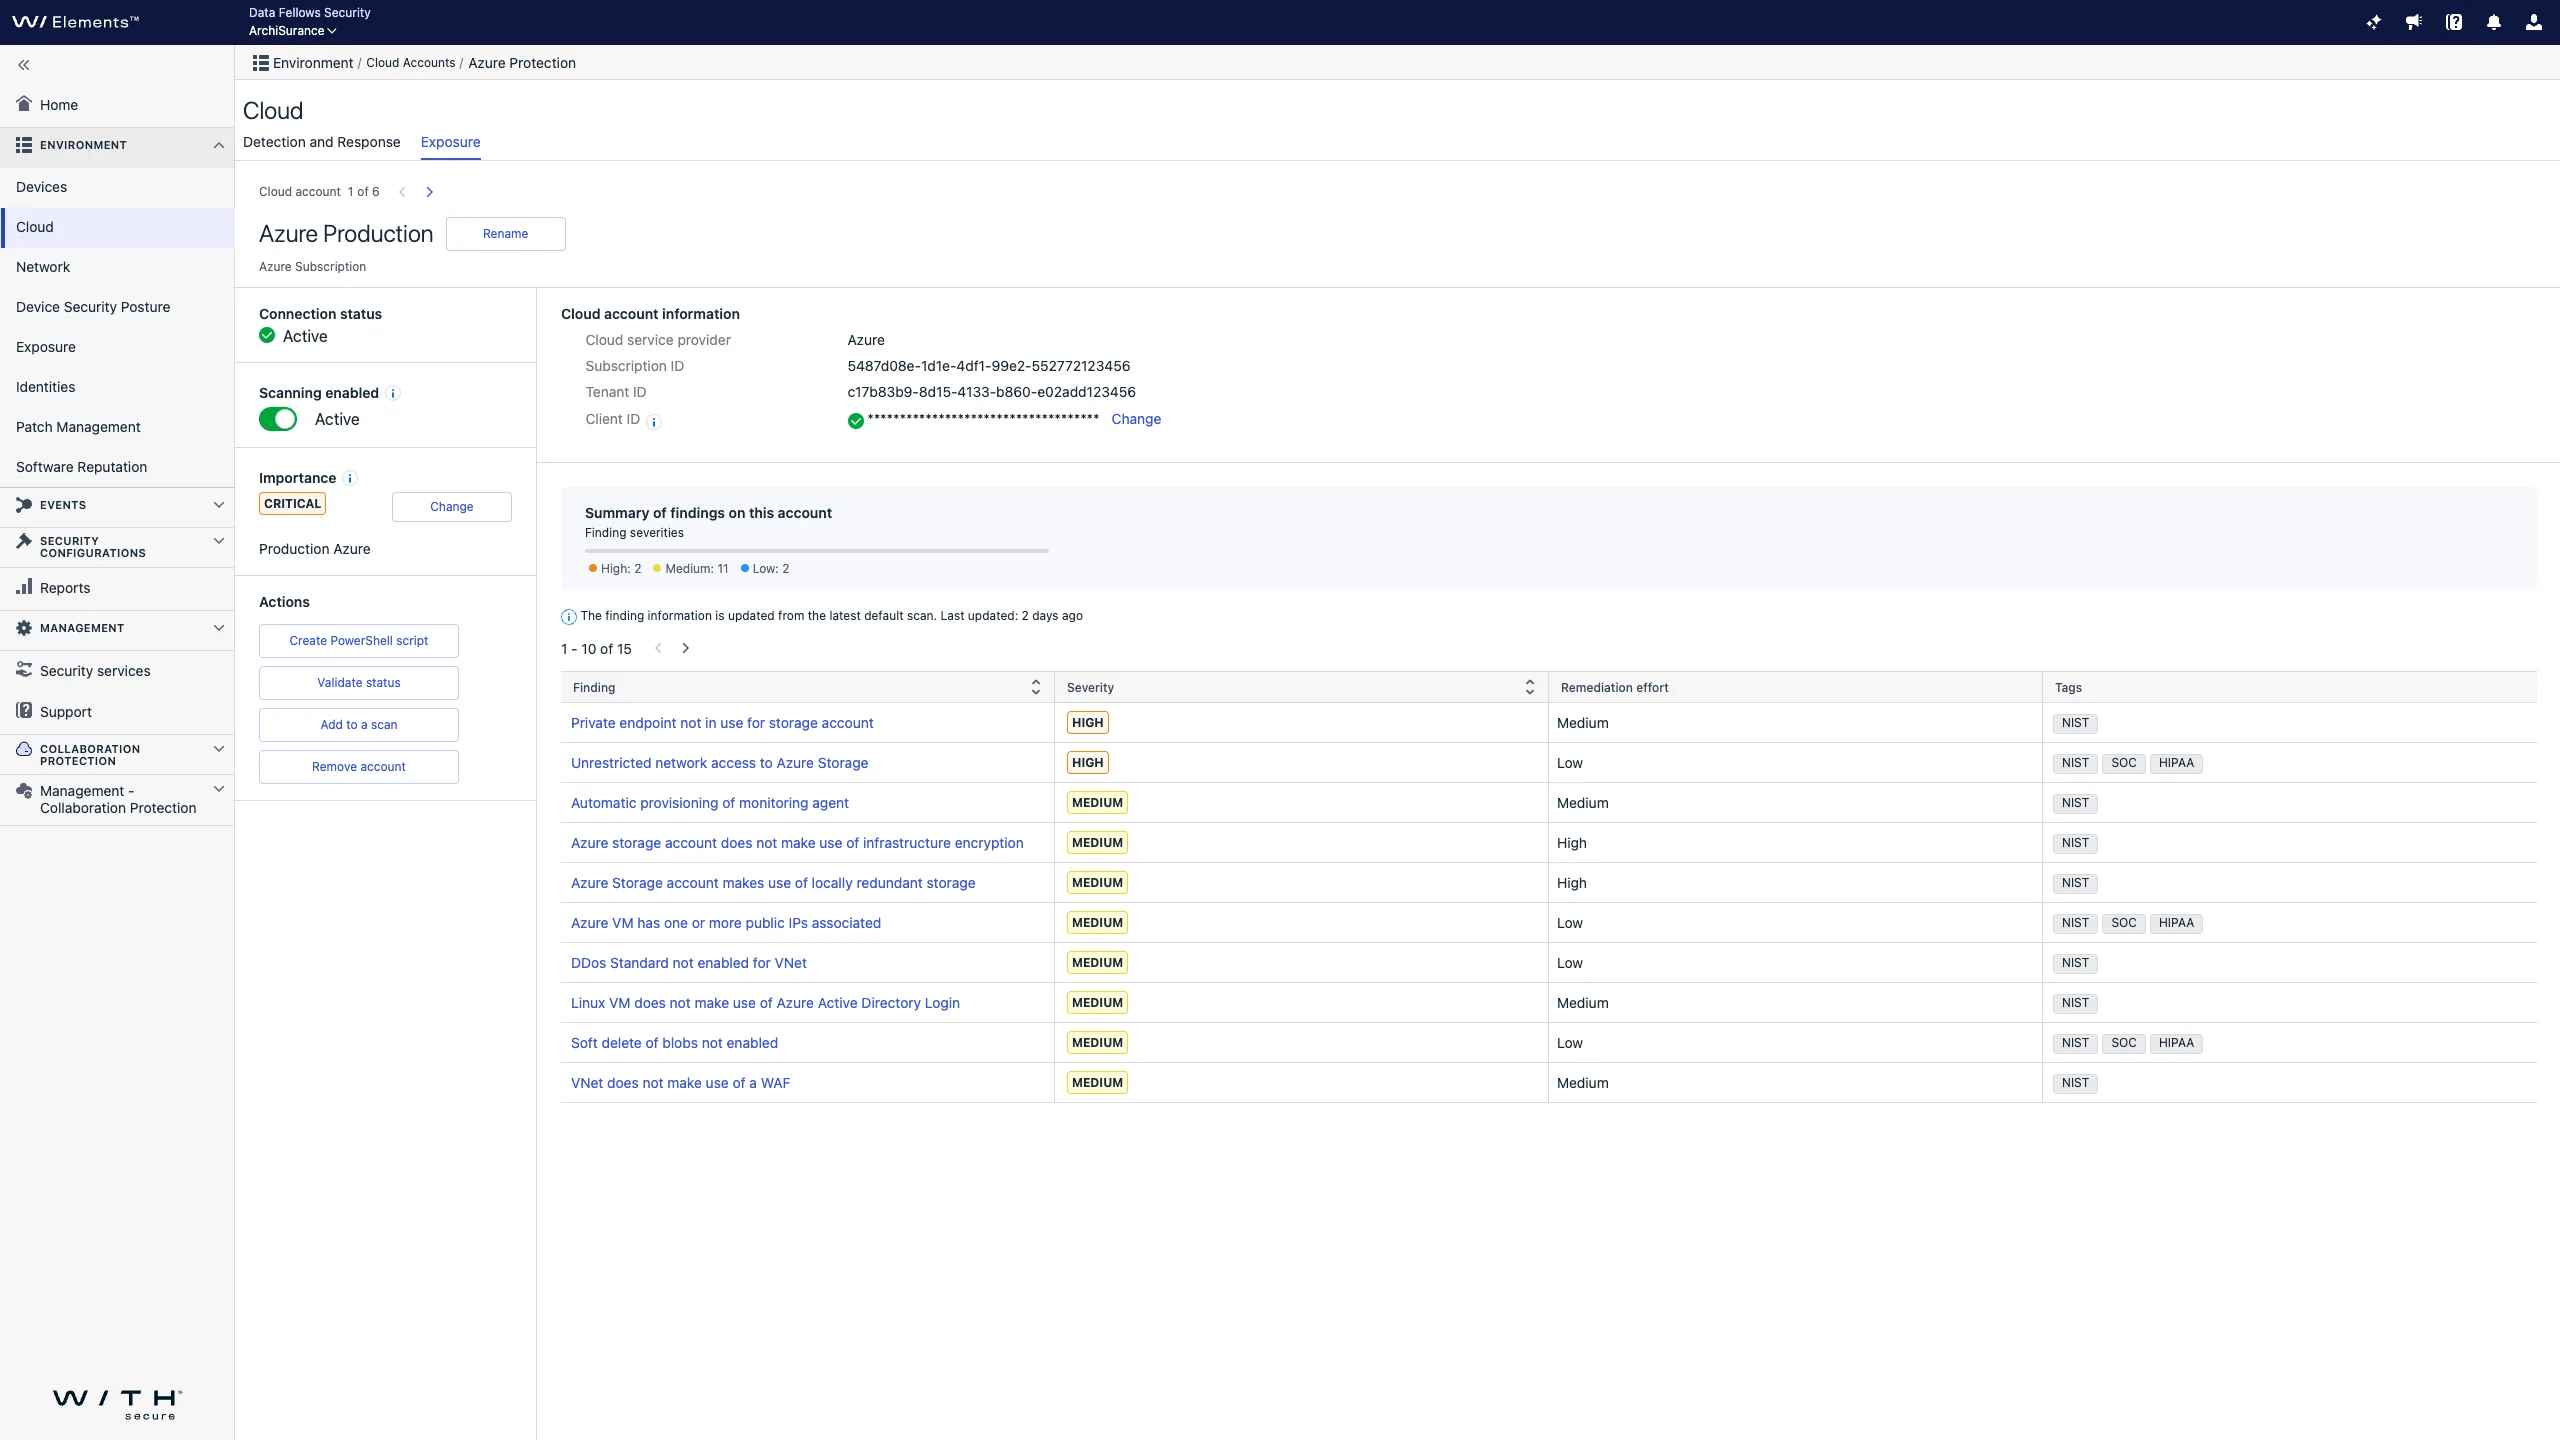Open Unrestricted network access to Azure Storage finding
The image size is (2560, 1440).
(719, 763)
